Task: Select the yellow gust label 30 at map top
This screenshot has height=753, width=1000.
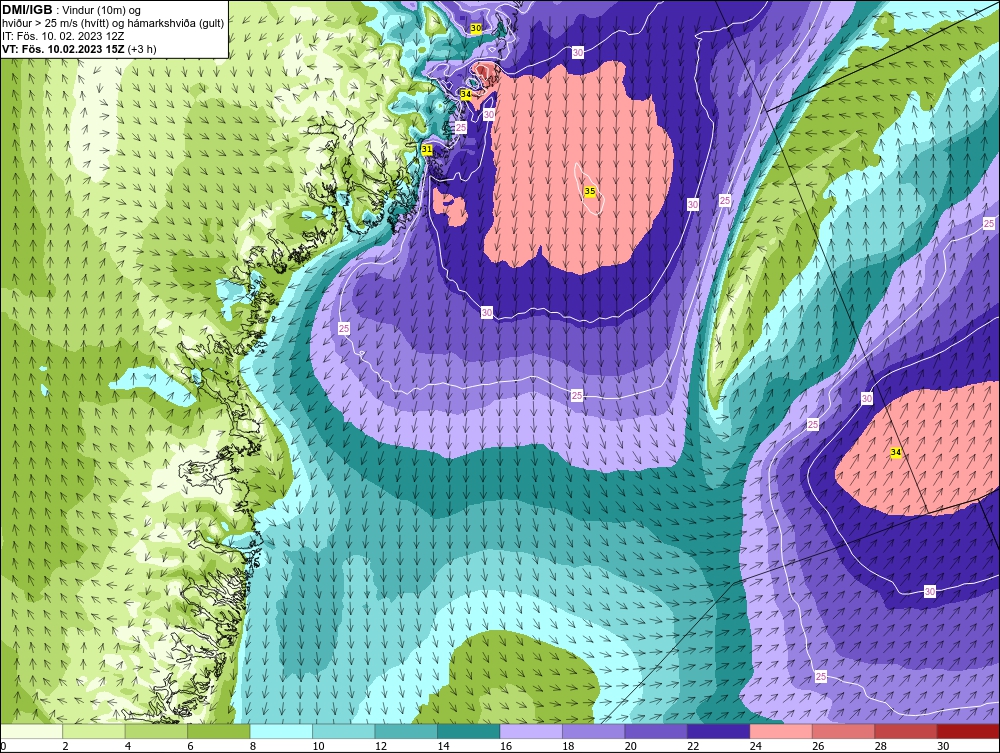Action: point(476,28)
